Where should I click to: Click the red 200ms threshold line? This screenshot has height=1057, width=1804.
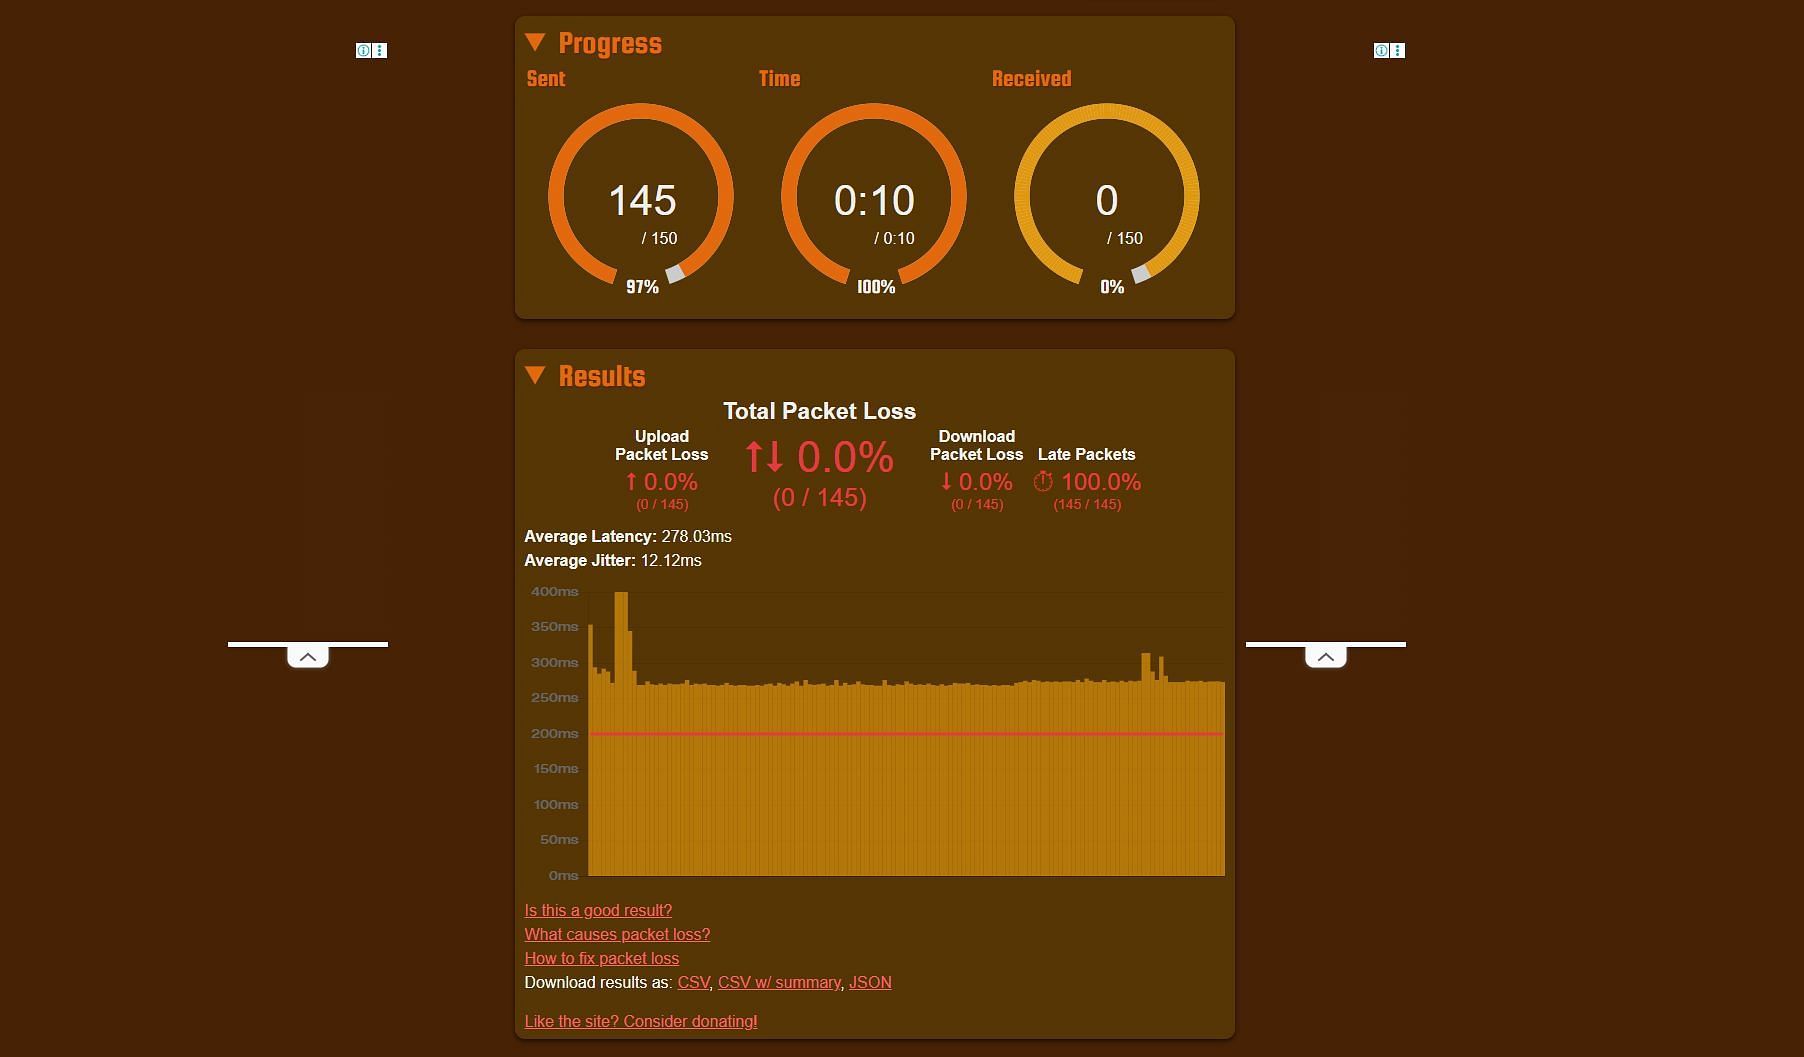pos(906,733)
